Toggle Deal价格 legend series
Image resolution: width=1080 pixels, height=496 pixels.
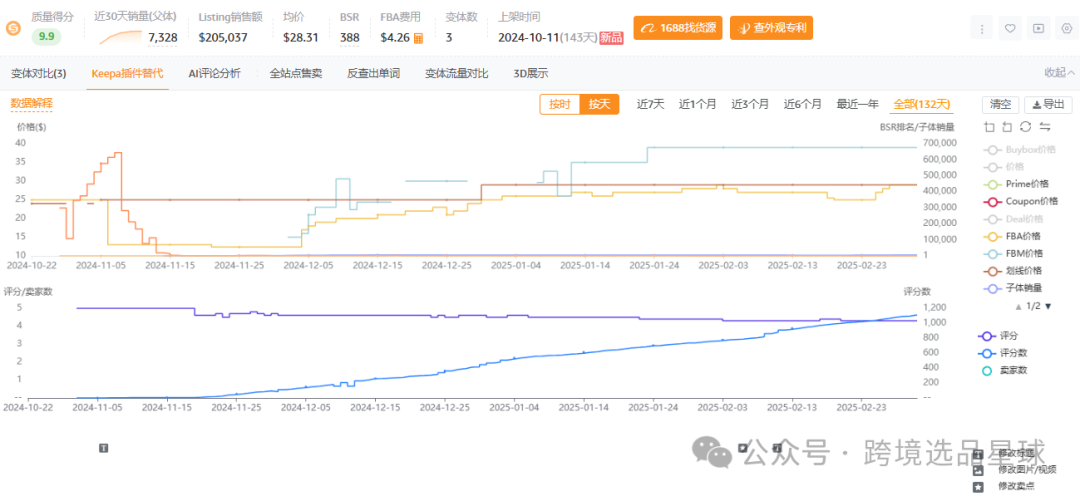tap(1014, 218)
